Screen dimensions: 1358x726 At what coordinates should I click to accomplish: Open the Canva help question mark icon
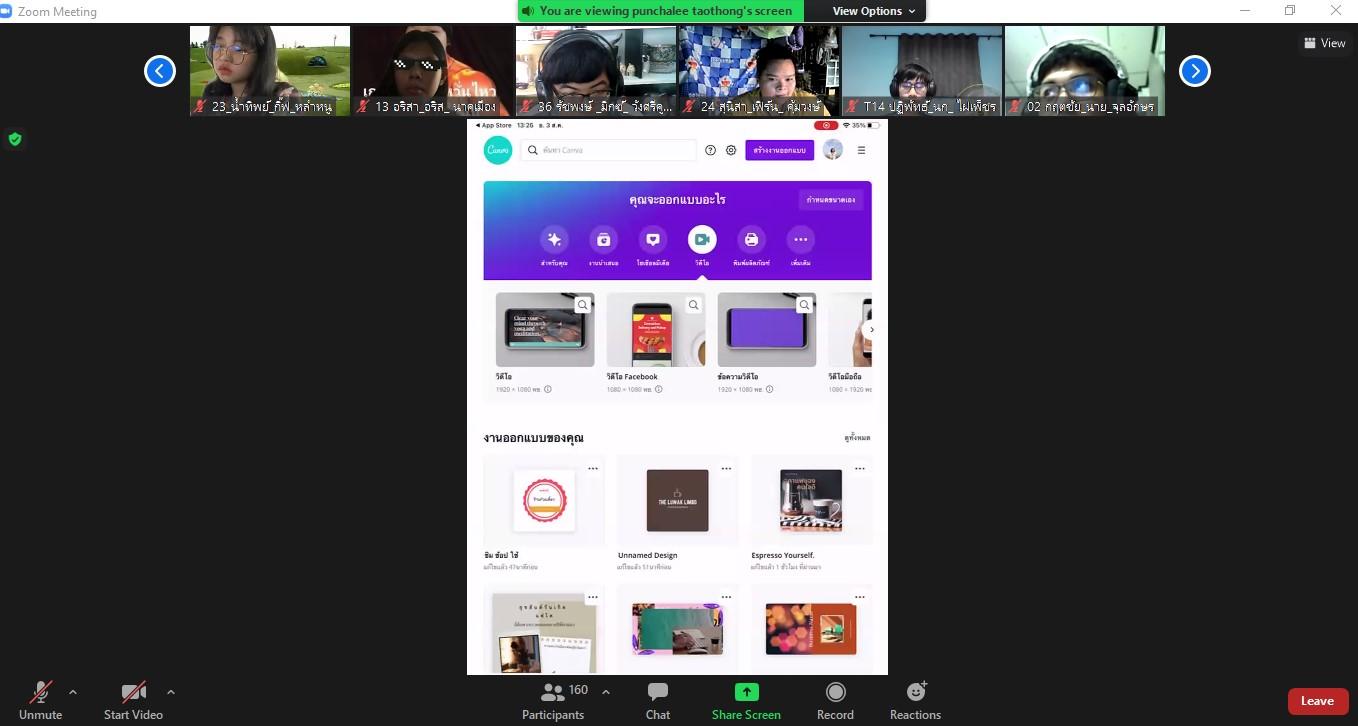[x=710, y=150]
